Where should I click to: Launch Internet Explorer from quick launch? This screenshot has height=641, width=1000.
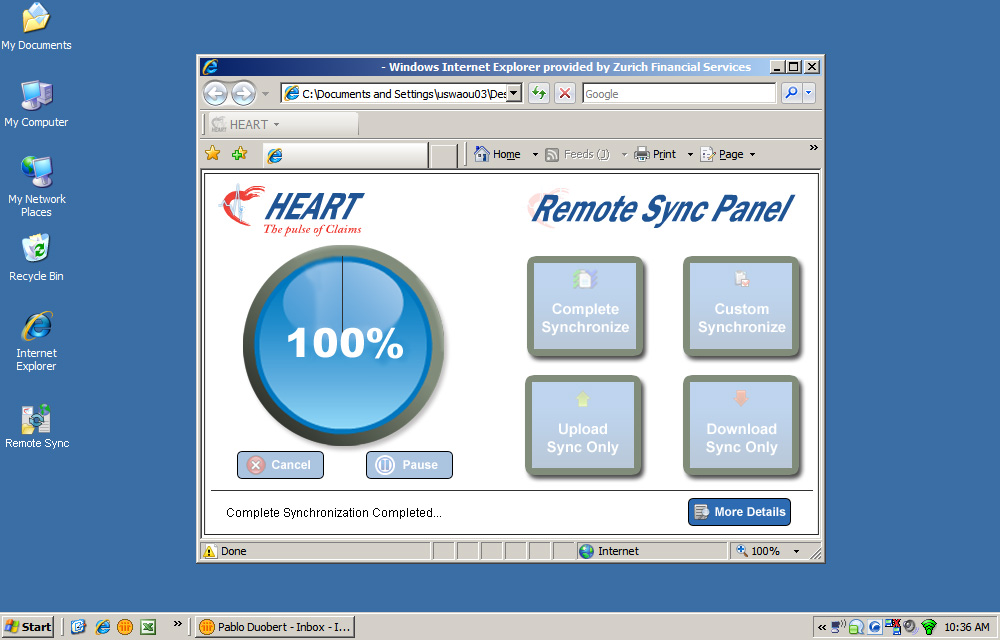pos(102,627)
